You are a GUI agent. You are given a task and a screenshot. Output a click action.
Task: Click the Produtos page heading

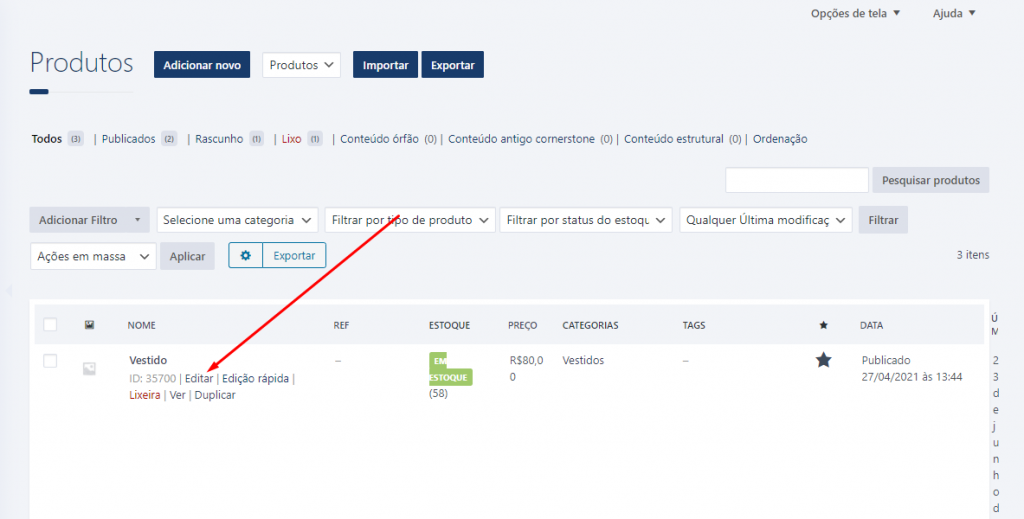82,63
